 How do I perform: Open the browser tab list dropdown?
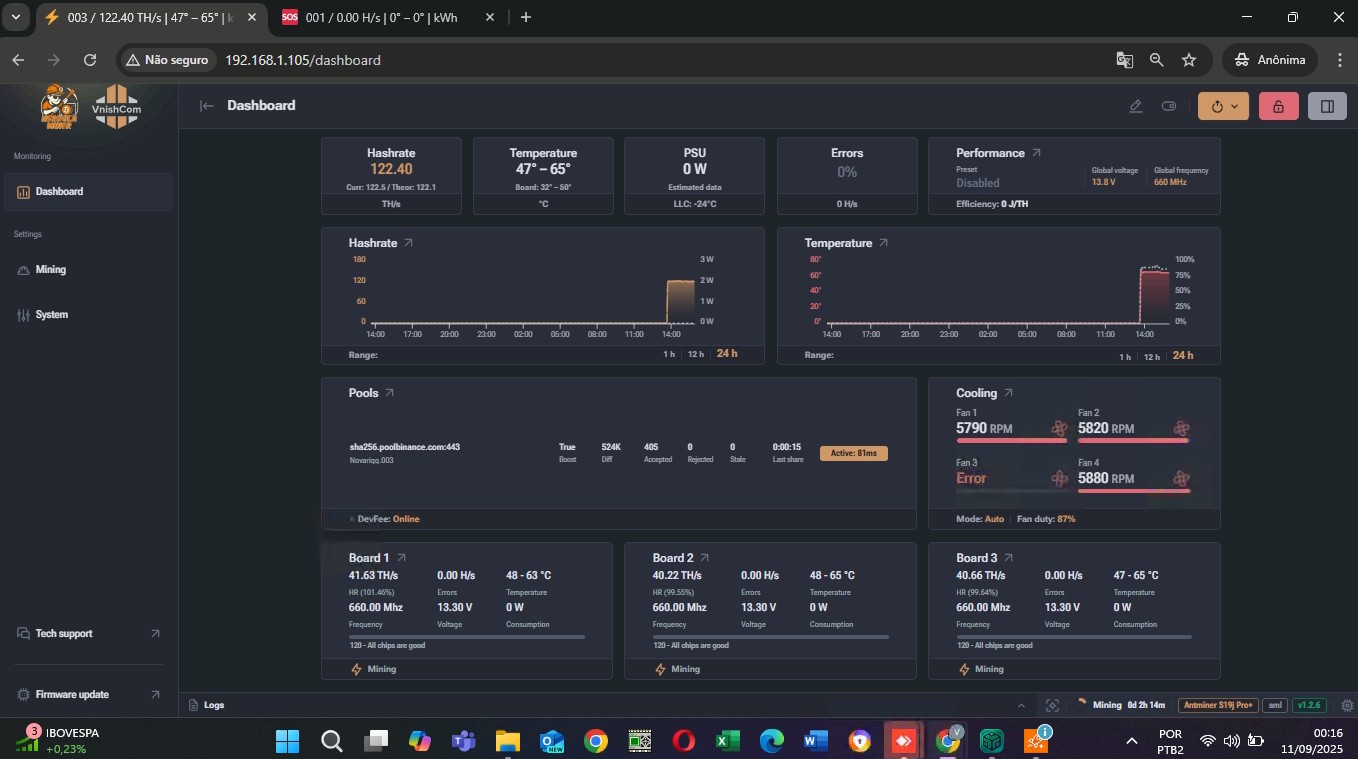point(14,17)
